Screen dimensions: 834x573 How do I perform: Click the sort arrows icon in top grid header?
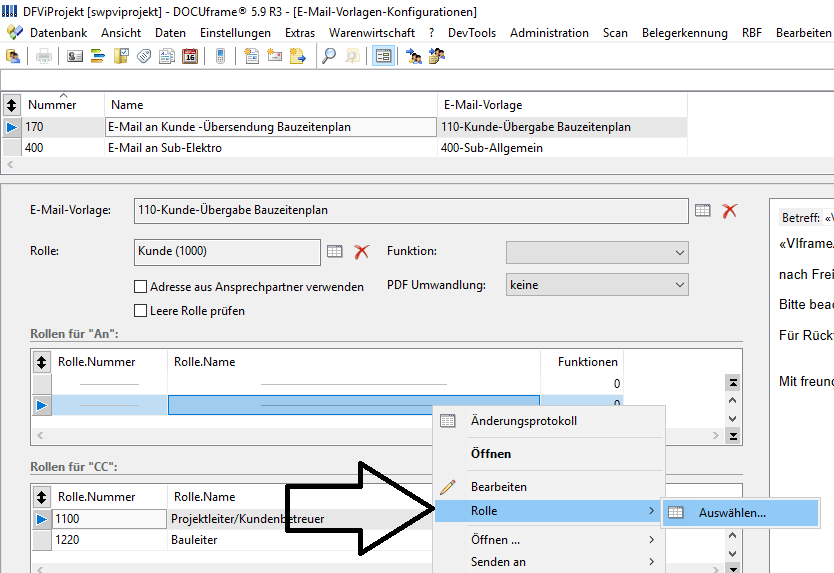click(12, 105)
